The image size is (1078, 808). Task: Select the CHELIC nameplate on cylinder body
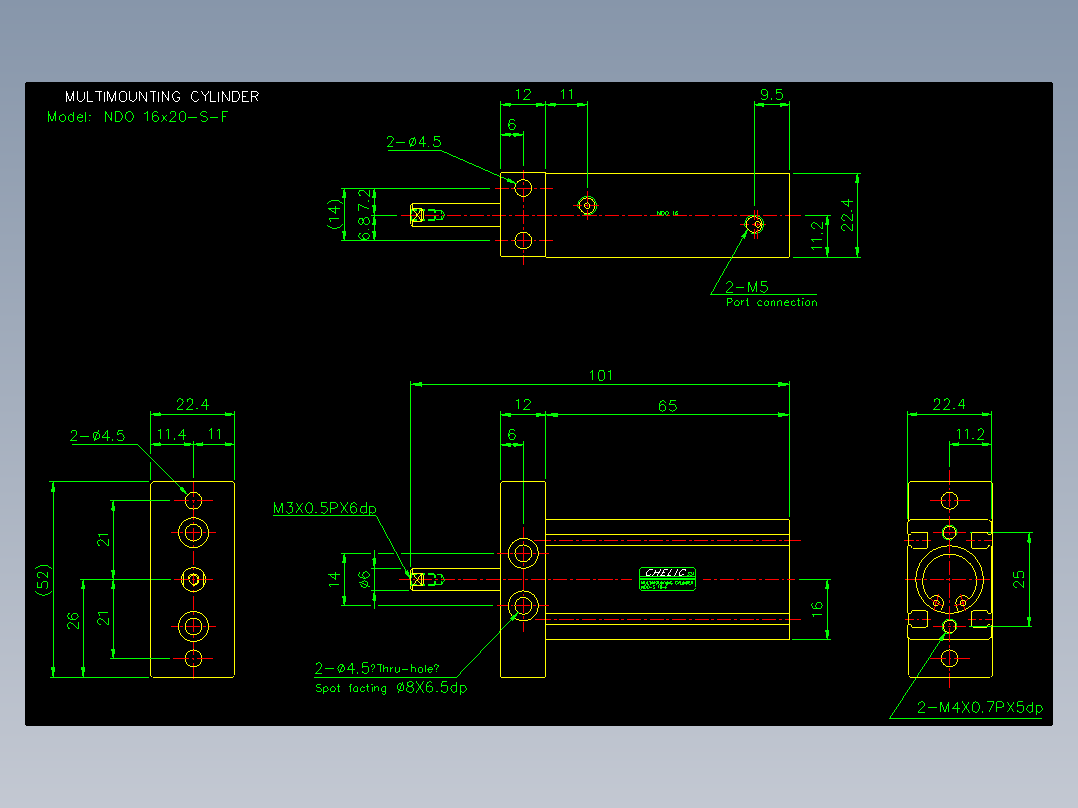point(667,579)
